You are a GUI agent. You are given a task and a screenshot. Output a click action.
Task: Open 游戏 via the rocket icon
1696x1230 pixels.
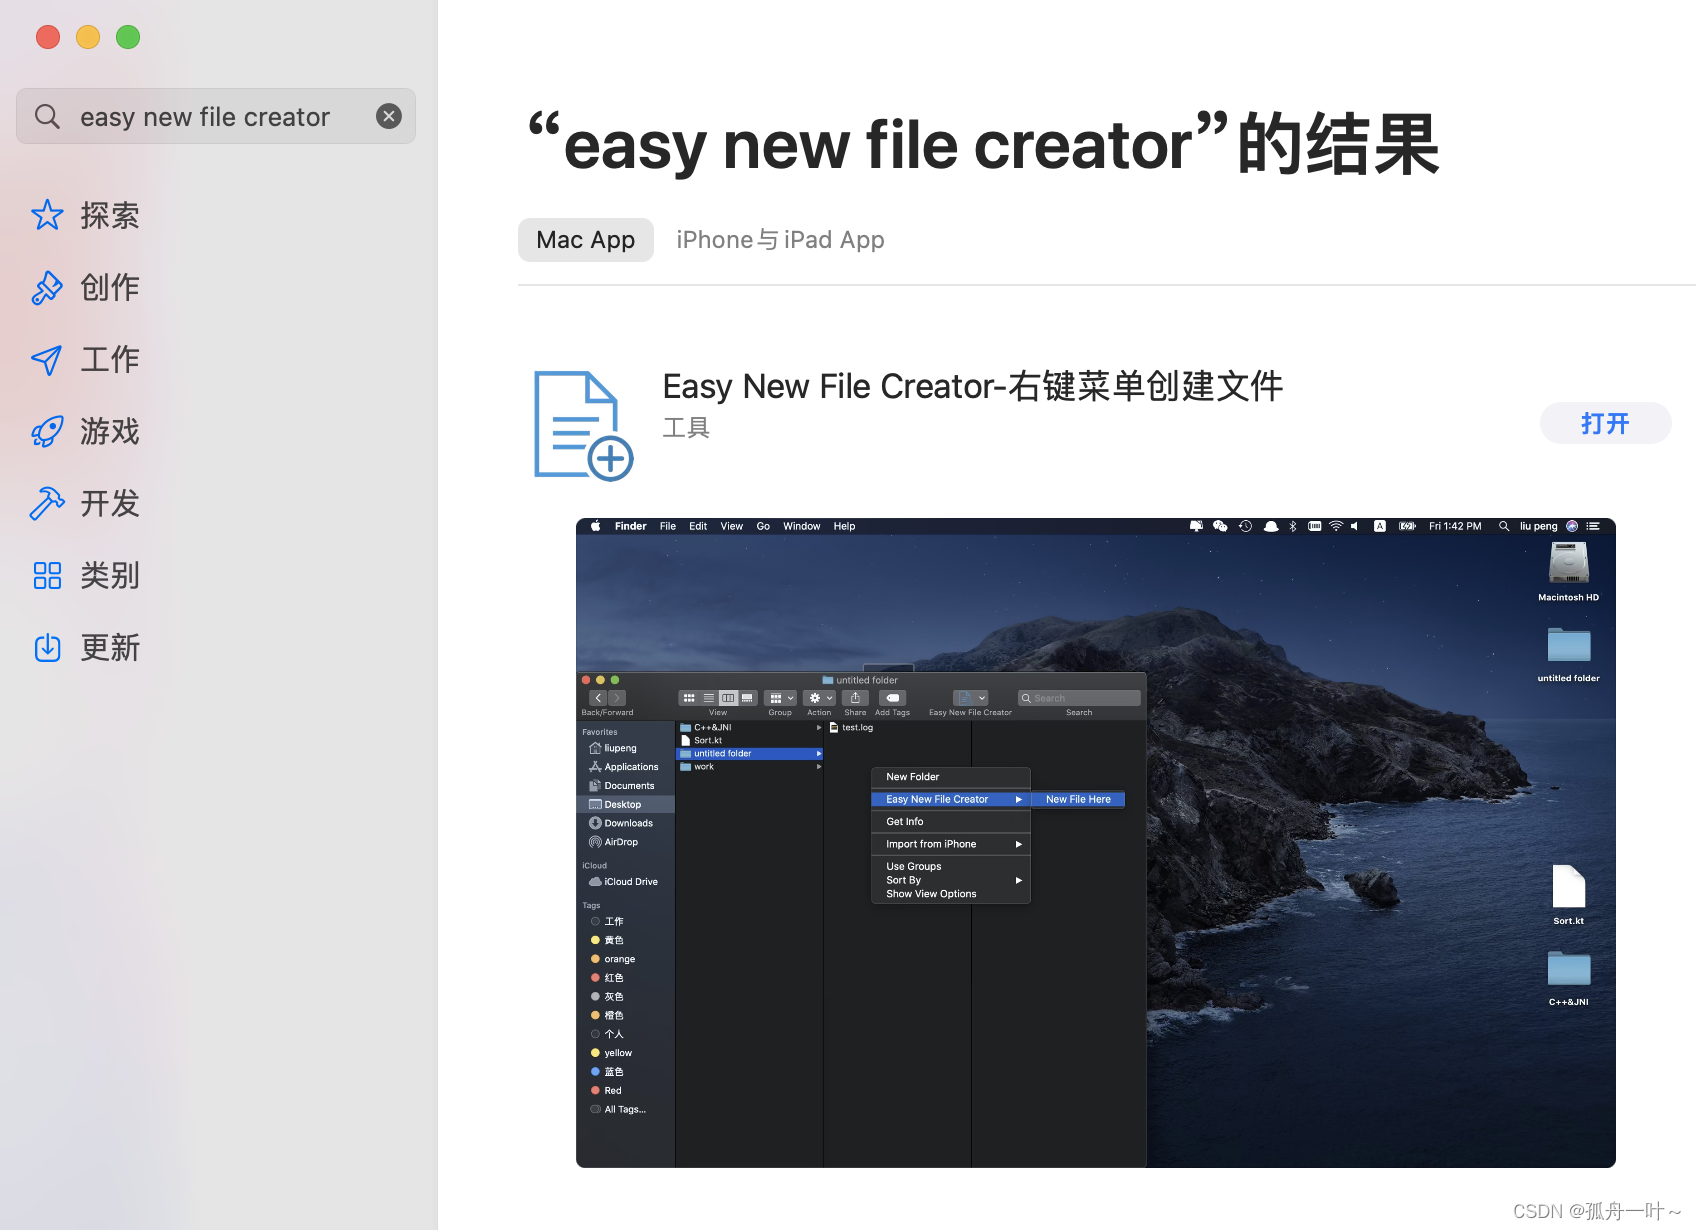[x=47, y=431]
